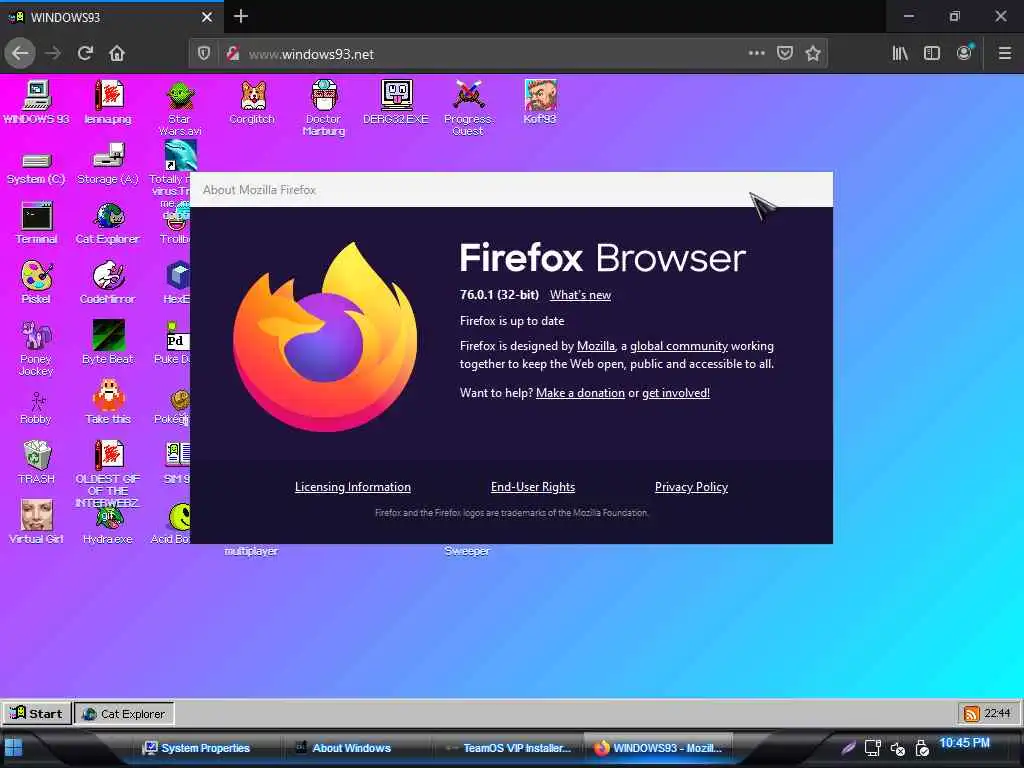Open the Doctor Marburg icon

[324, 108]
